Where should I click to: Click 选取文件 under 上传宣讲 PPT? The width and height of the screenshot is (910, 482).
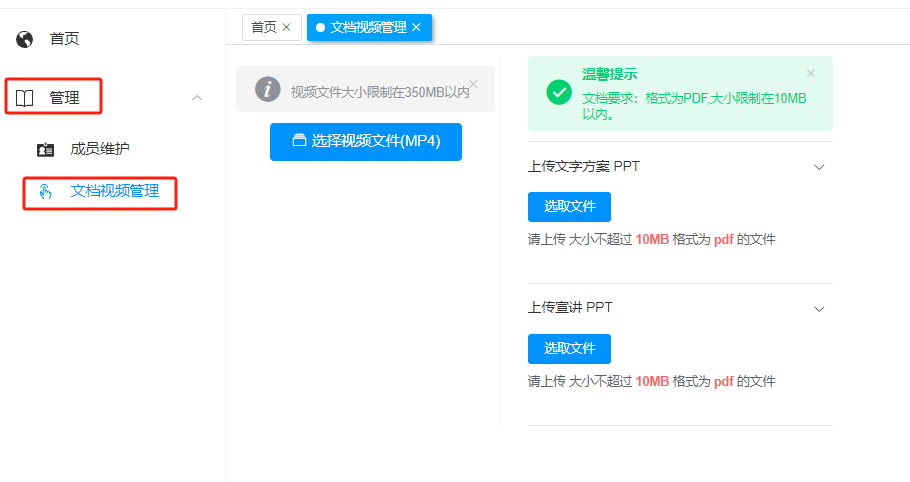pyautogui.click(x=569, y=349)
